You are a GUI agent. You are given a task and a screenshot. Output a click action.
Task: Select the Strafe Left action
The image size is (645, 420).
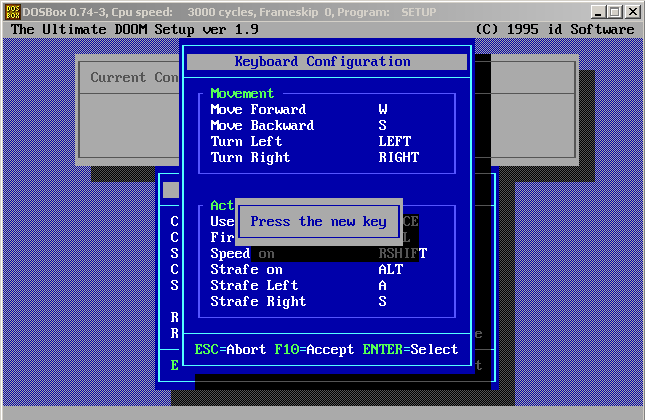click(x=254, y=285)
